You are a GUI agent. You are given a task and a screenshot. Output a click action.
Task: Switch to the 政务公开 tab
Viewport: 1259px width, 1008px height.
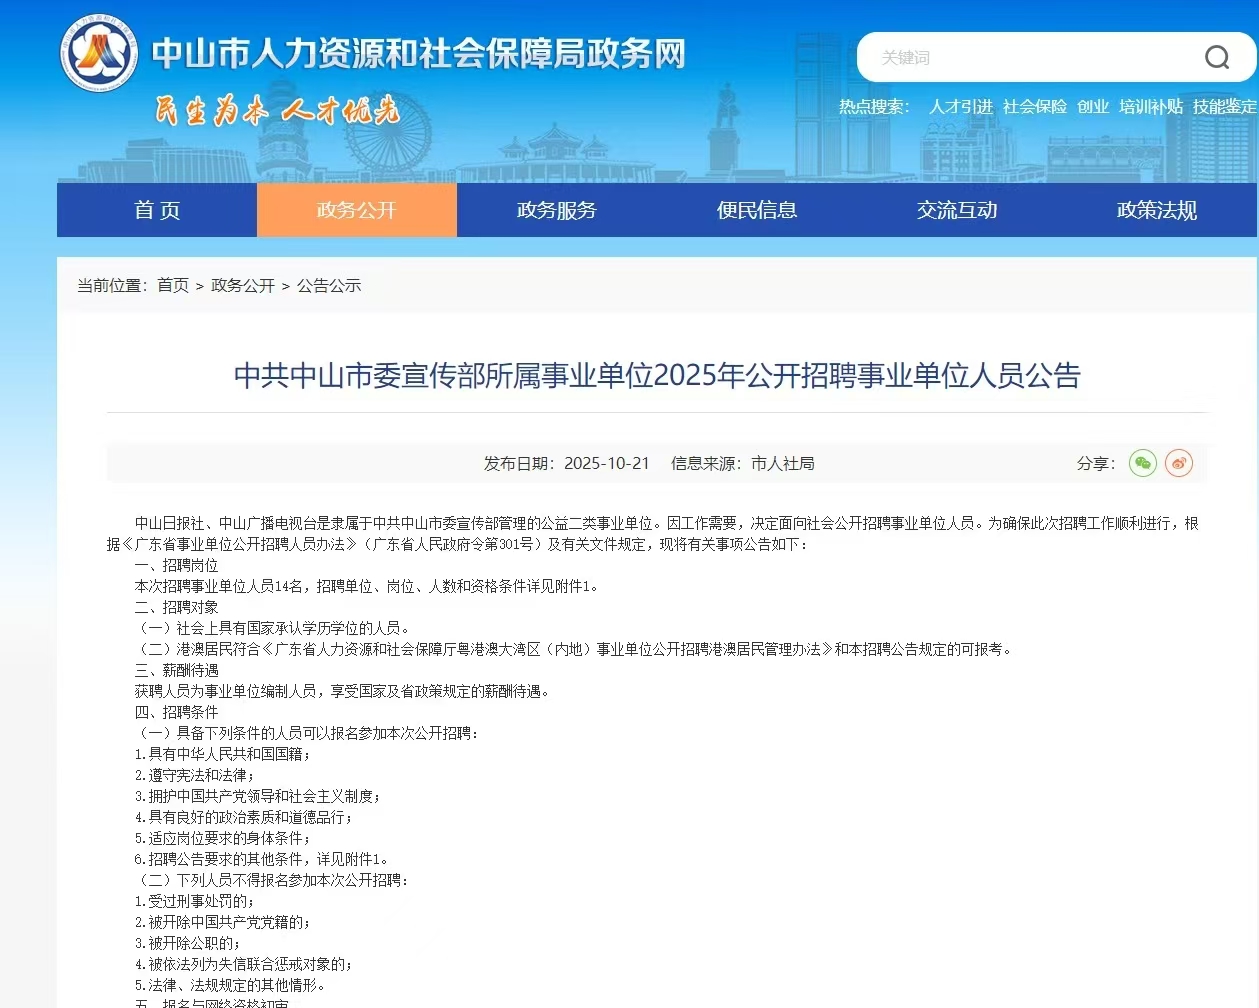pyautogui.click(x=356, y=210)
